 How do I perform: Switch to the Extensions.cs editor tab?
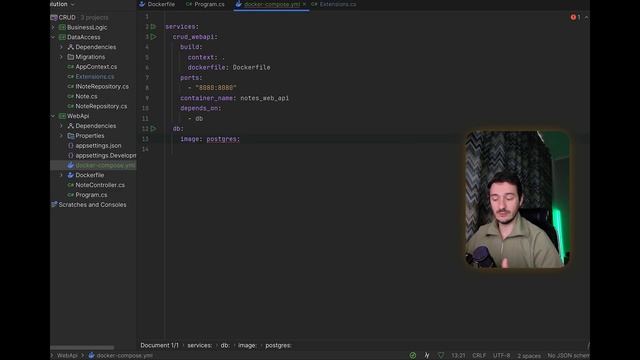(x=333, y=4)
